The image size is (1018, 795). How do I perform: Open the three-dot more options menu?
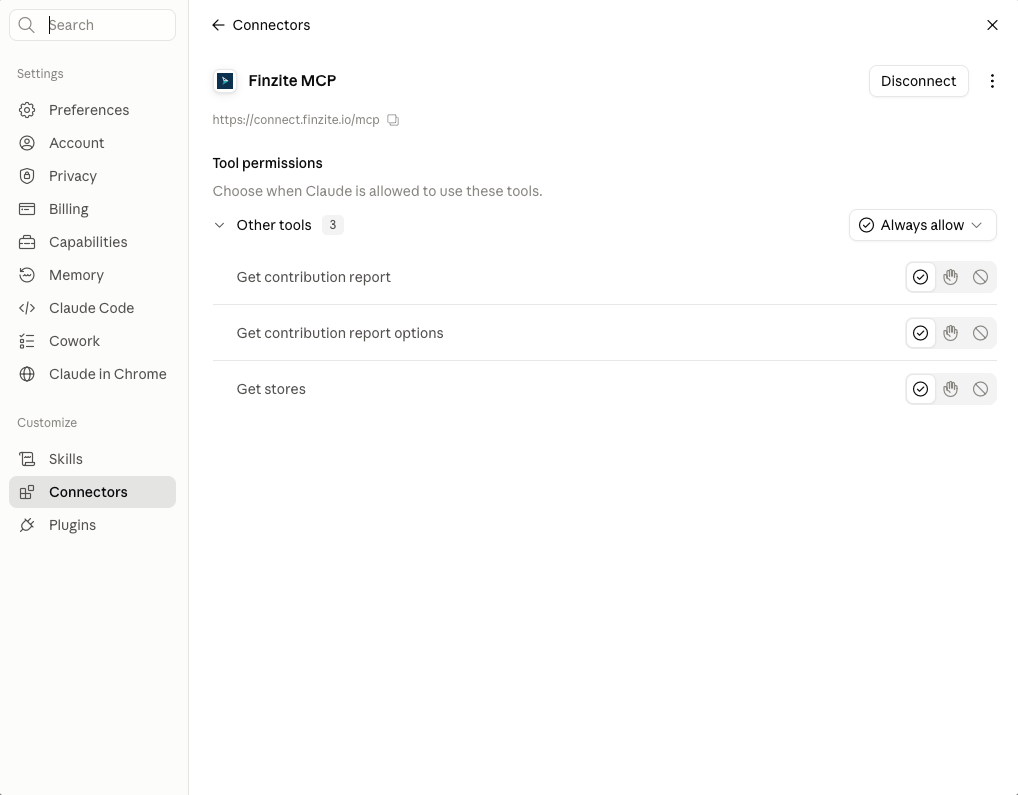point(992,81)
